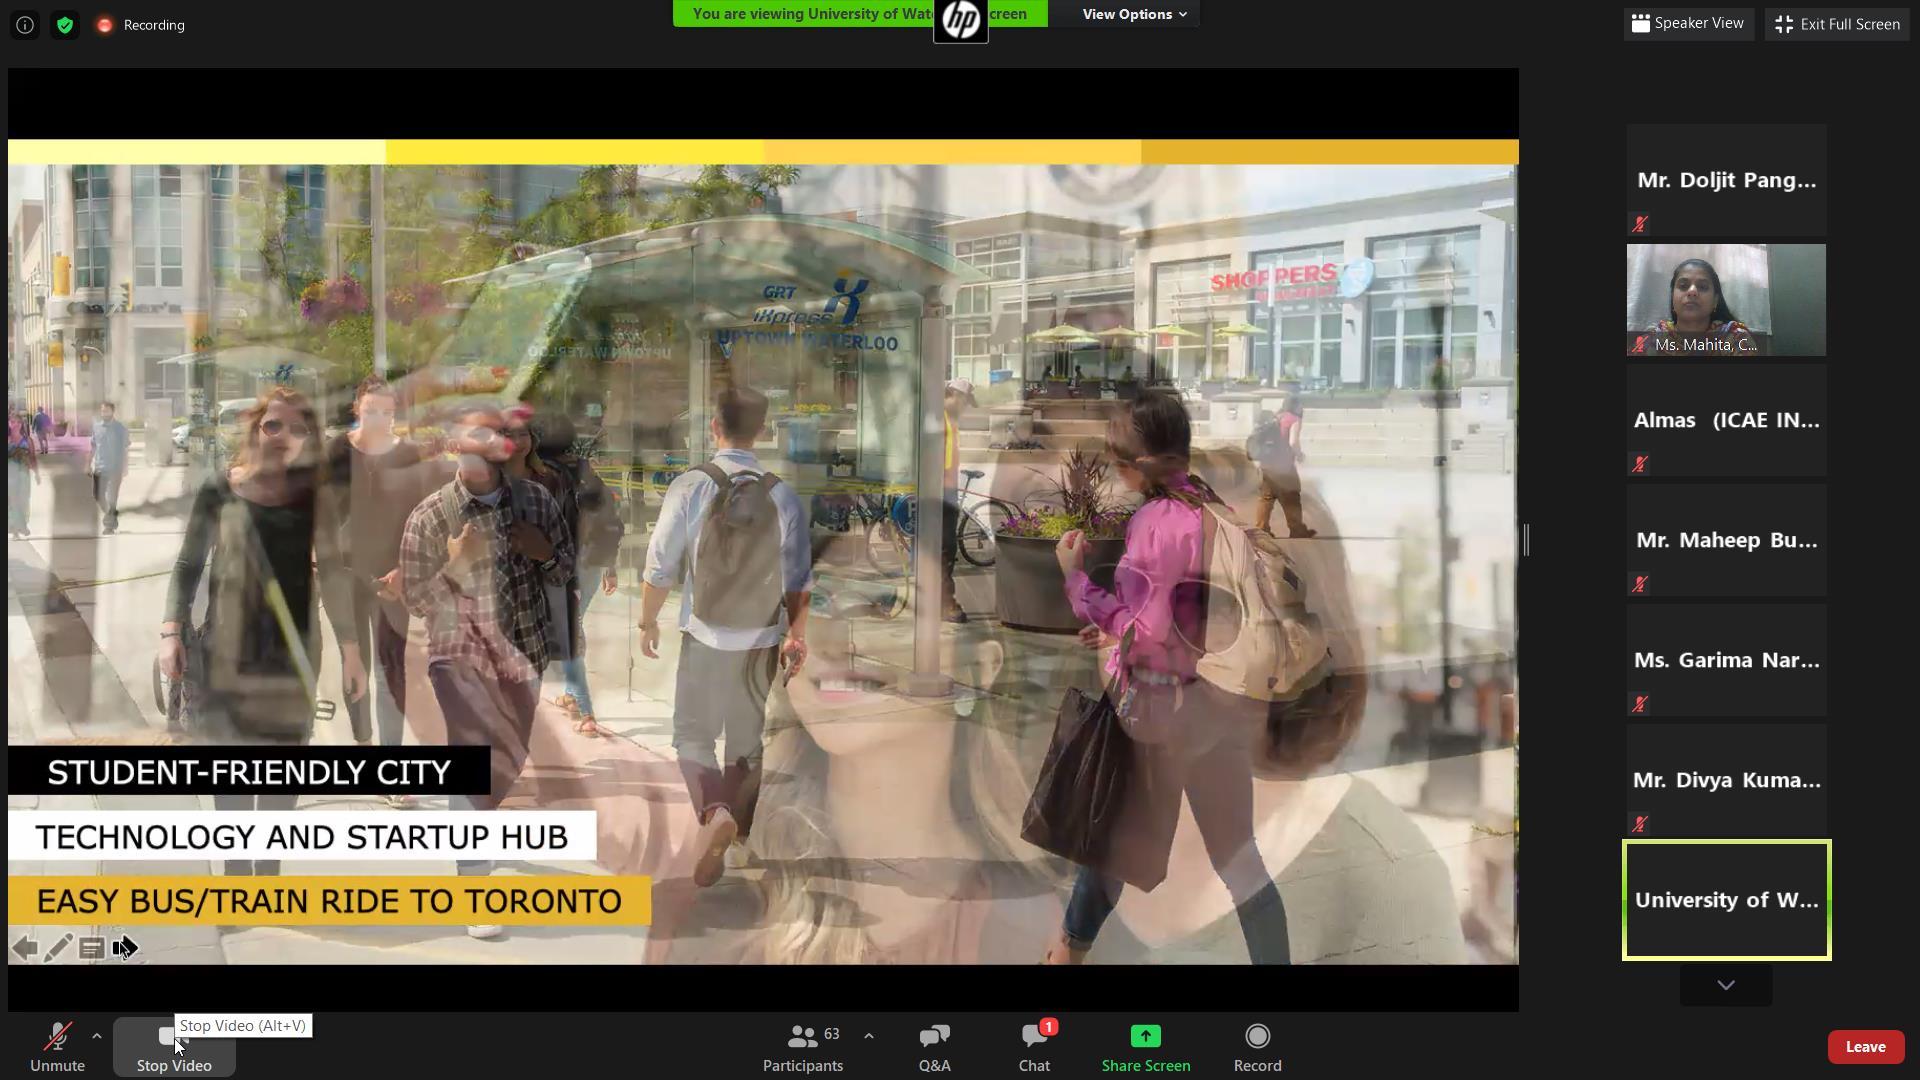Open the Chat panel

(x=1034, y=1047)
